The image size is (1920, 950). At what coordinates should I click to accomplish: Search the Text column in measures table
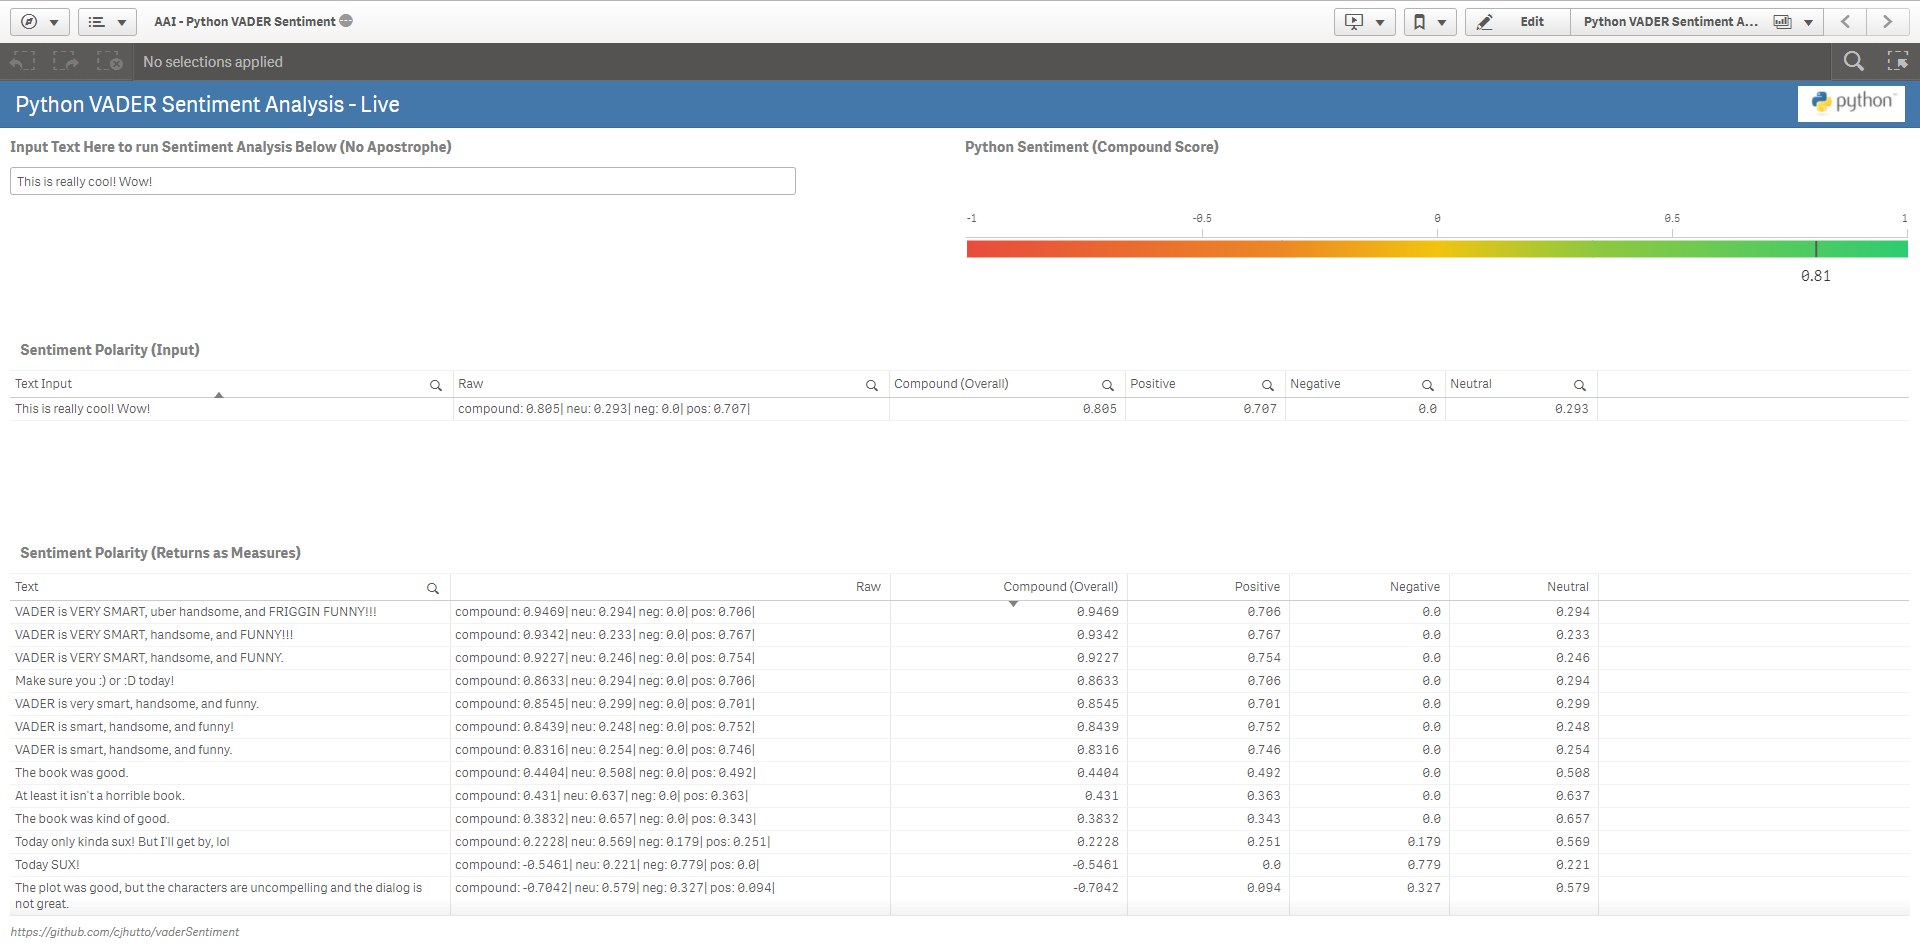click(433, 588)
